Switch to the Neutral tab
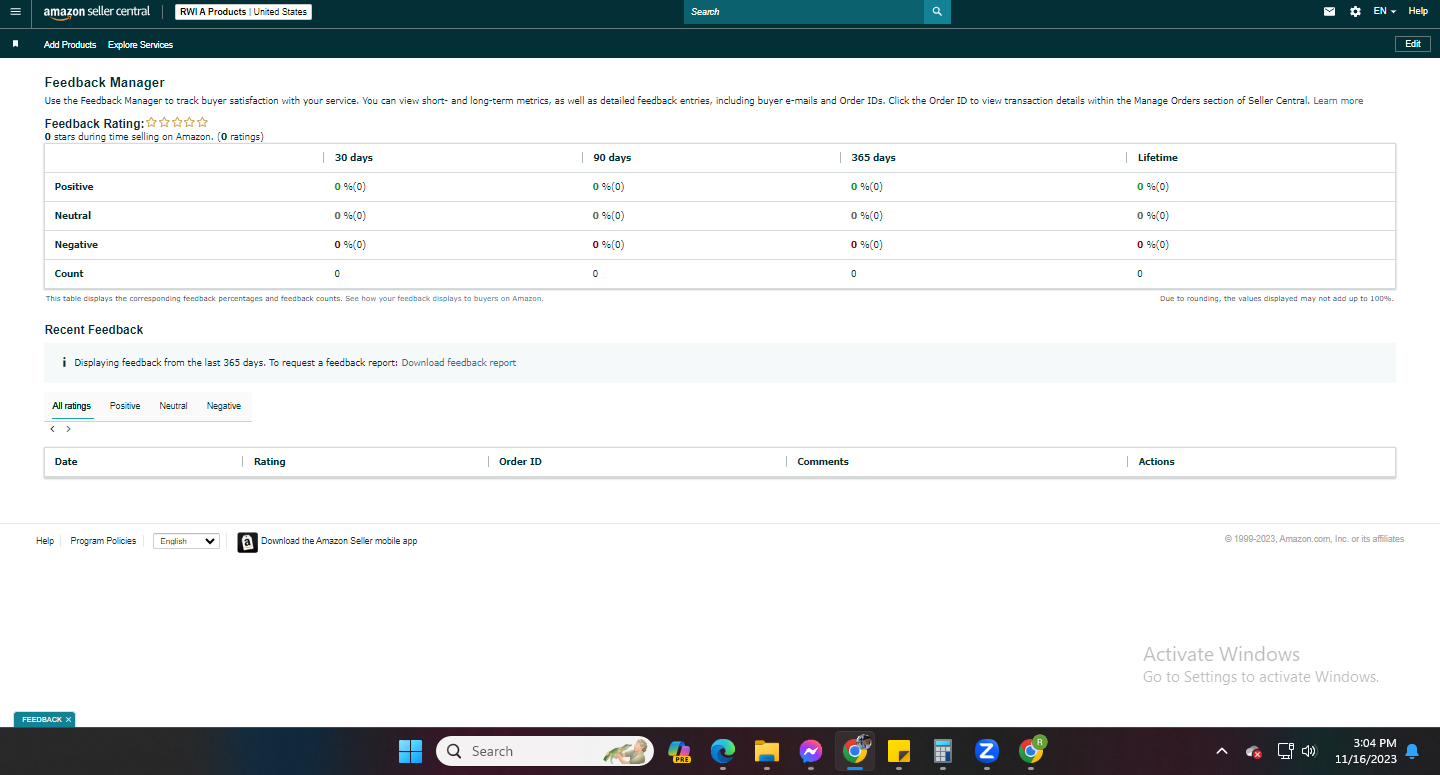 click(173, 406)
